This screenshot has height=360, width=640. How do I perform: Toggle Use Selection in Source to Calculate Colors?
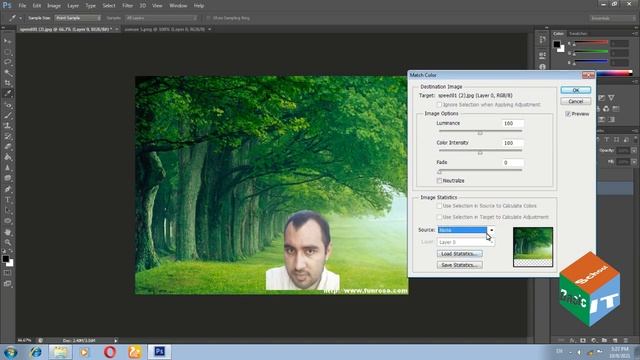point(440,206)
